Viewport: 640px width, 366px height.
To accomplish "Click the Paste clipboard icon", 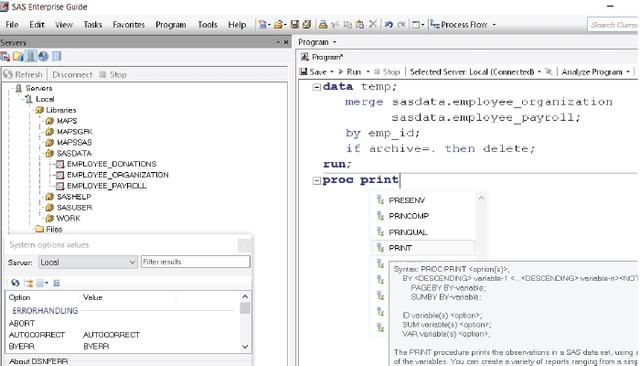I will point(360,24).
